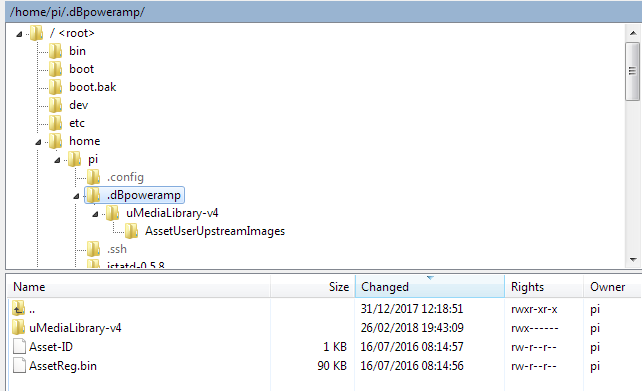The image size is (642, 391).
Task: Click the .ssh folder icon
Action: (x=93, y=249)
